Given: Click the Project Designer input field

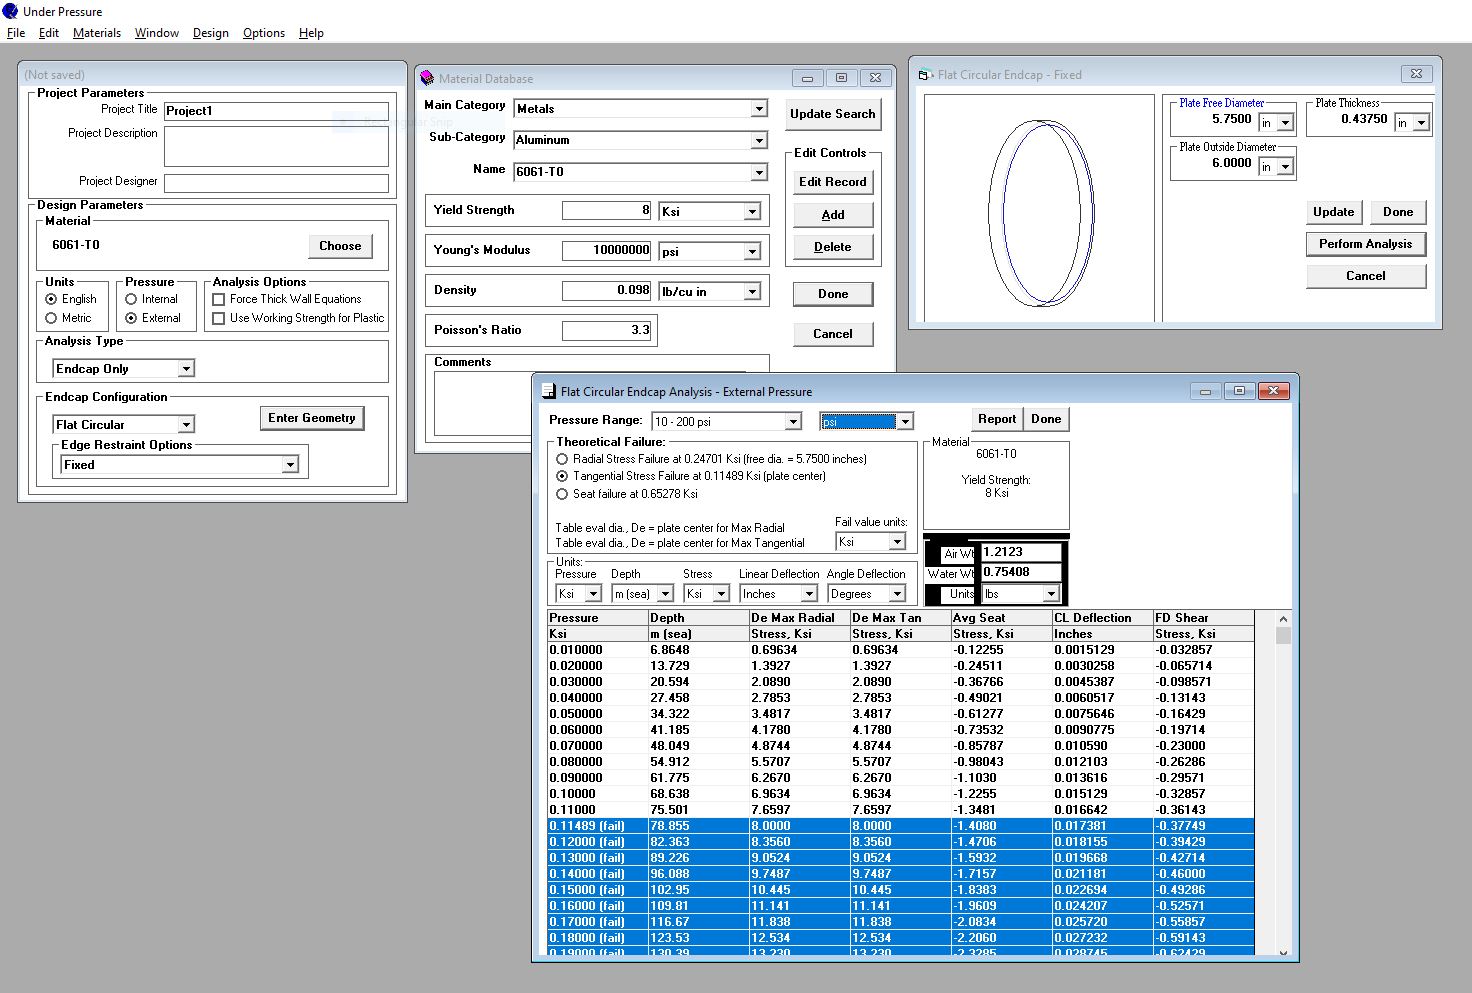Looking at the screenshot, I should 276,183.
